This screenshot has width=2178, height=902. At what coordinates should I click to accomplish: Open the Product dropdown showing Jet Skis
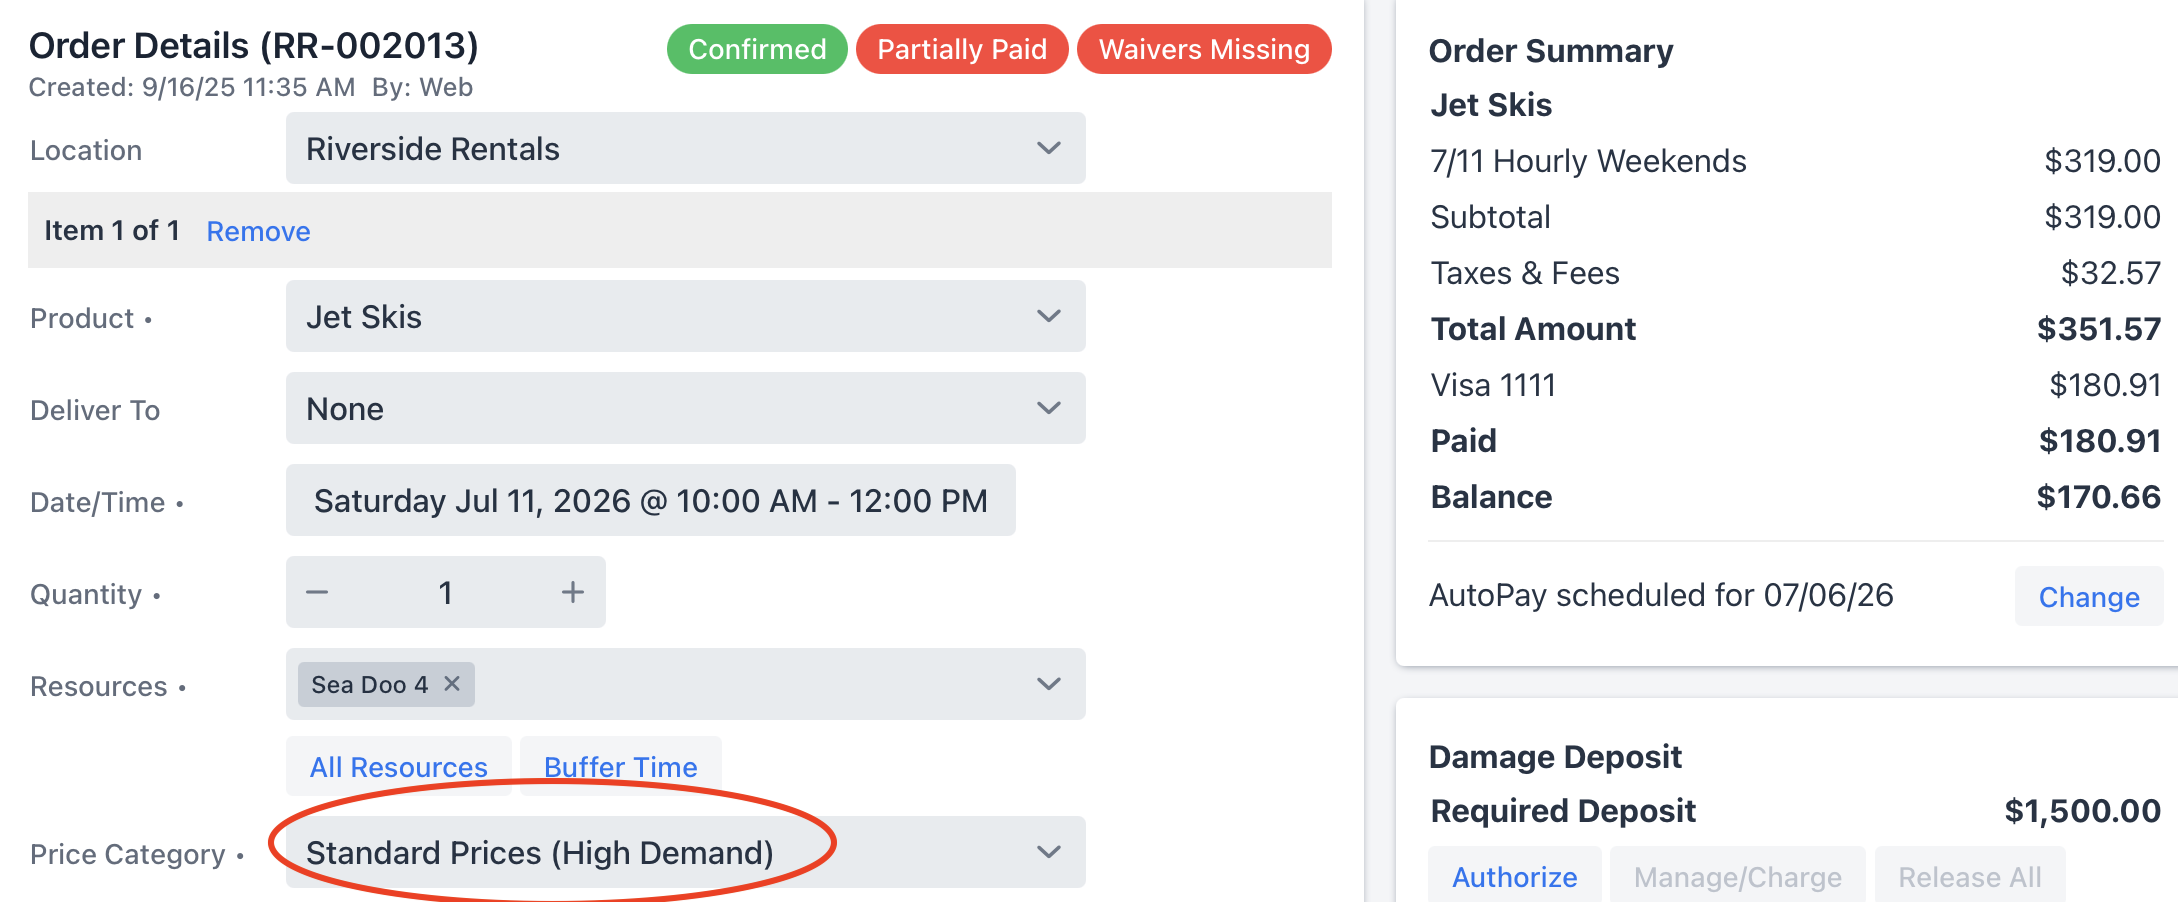pos(685,316)
